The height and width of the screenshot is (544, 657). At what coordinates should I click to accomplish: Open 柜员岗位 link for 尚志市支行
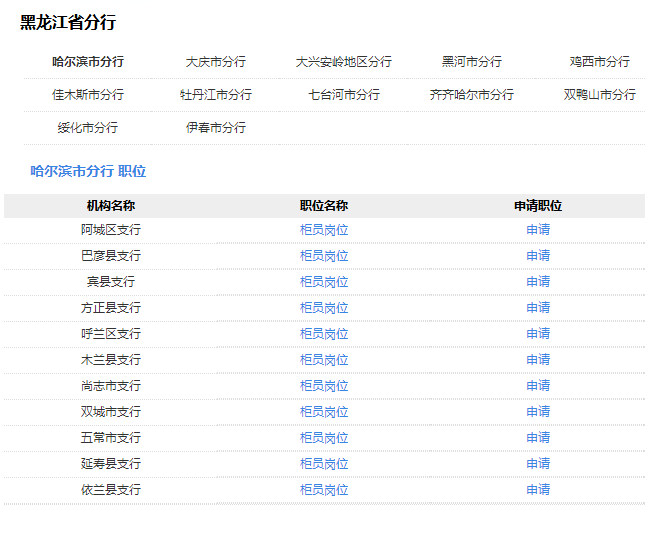324,386
